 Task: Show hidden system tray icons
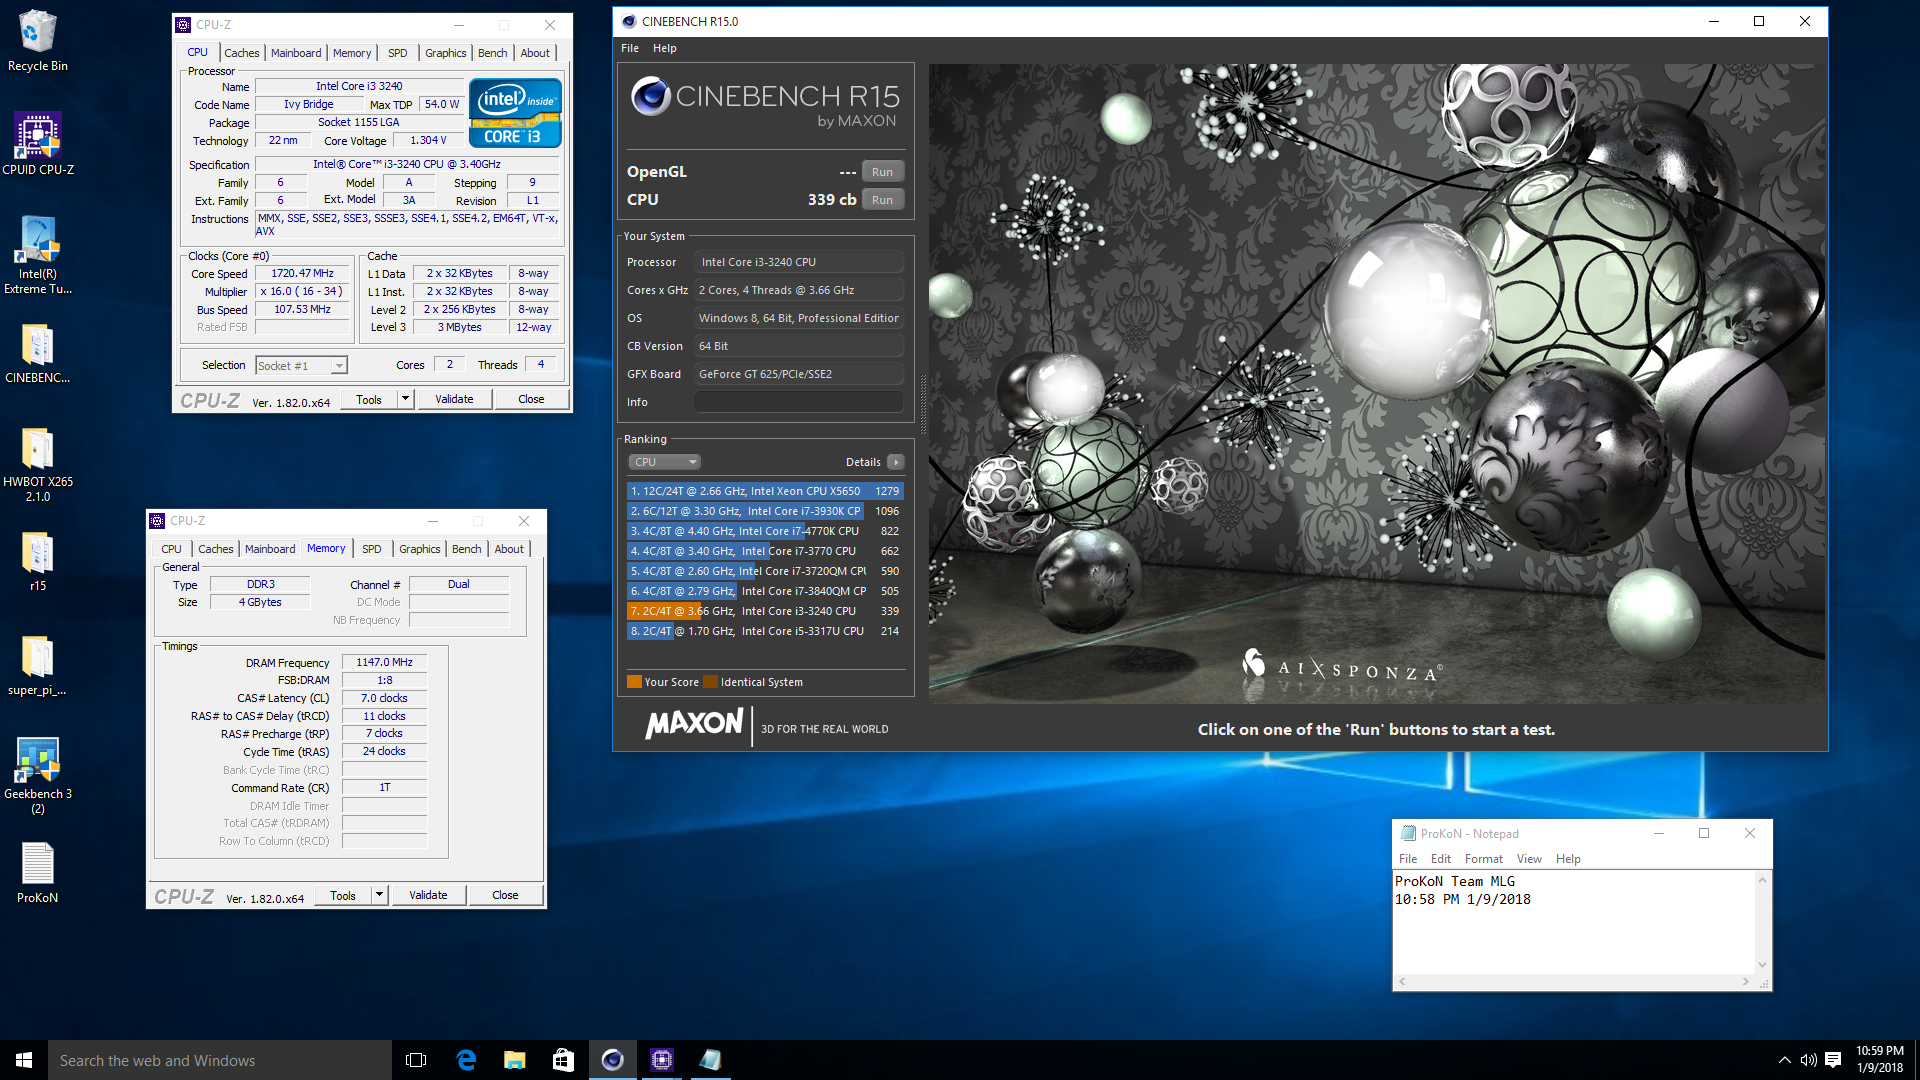point(1784,1060)
